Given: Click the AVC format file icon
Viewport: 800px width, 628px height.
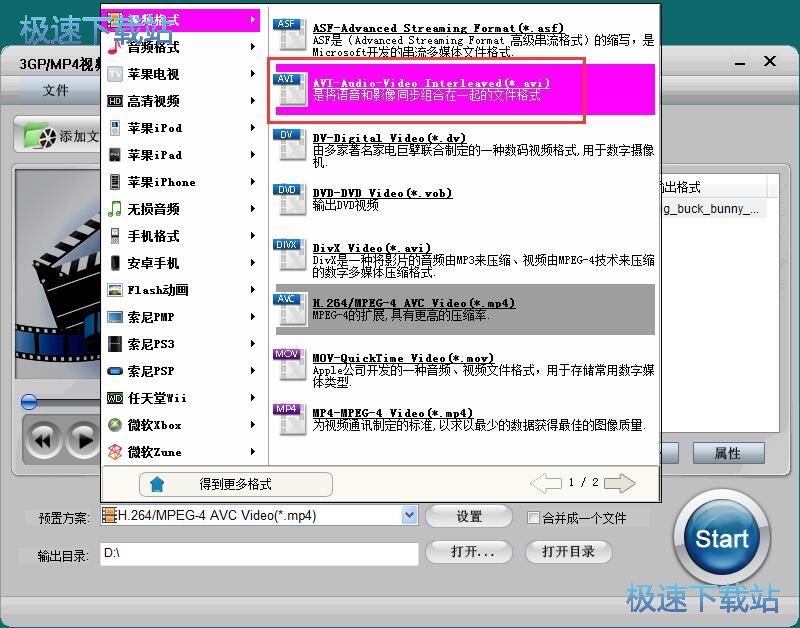Looking at the screenshot, I should point(290,309).
